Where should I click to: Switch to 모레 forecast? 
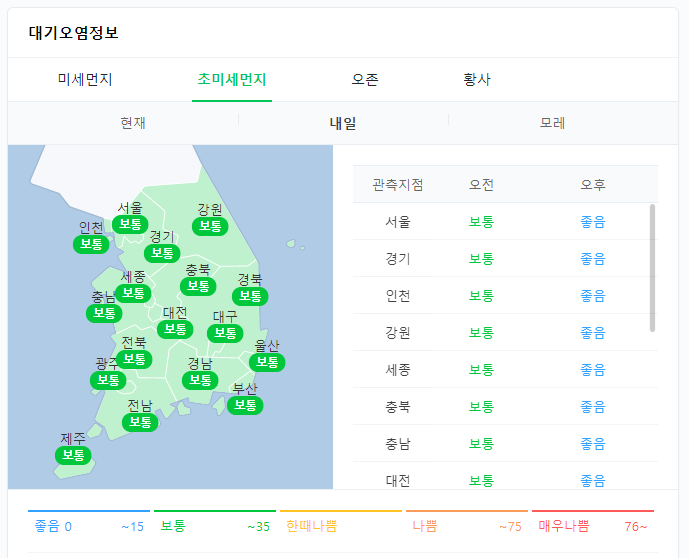pyautogui.click(x=552, y=123)
